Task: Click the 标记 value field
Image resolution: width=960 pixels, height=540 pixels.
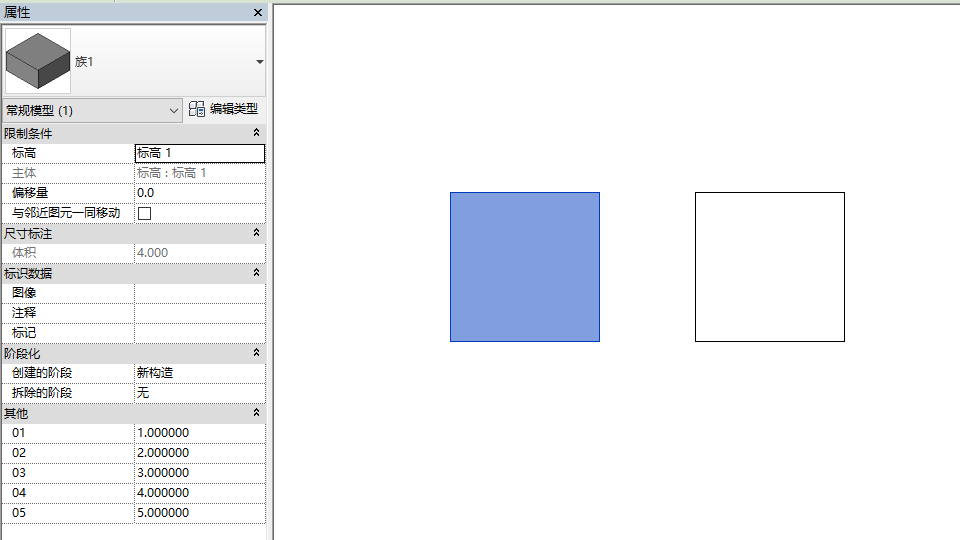Action: click(x=200, y=333)
